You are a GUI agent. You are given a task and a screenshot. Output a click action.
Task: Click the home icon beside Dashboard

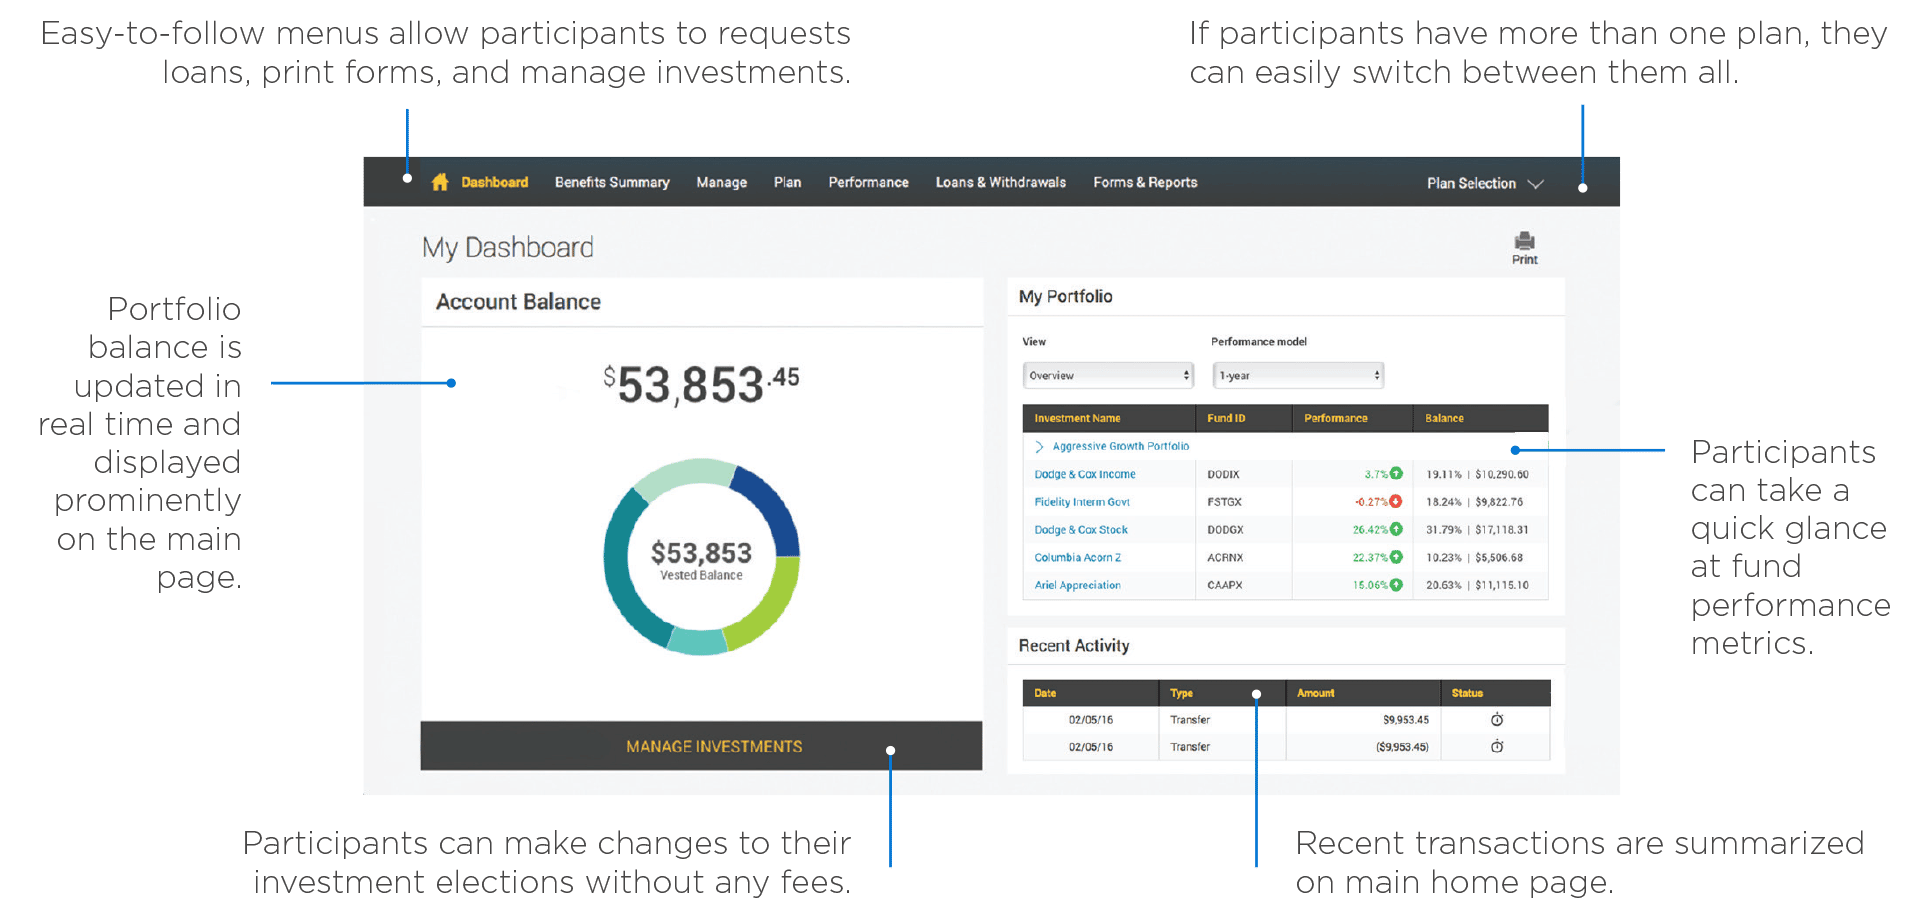coord(440,182)
